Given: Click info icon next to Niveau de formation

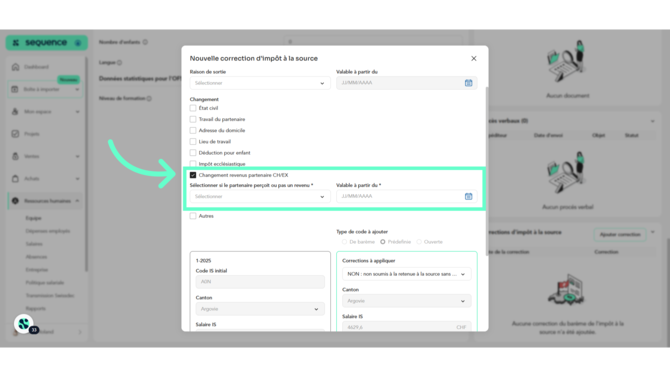Looking at the screenshot, I should coord(149,98).
